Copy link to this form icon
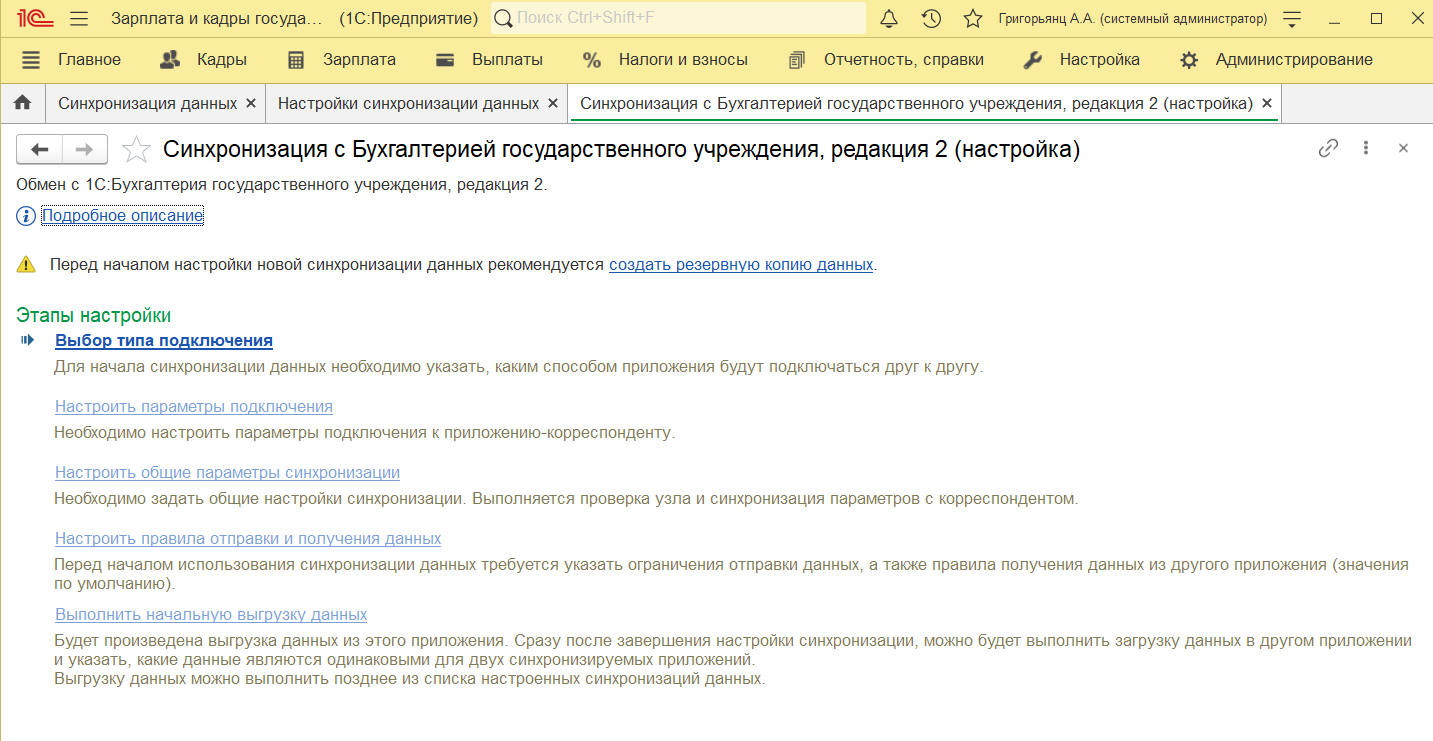Screen dimensions: 1433x741 click(1328, 148)
